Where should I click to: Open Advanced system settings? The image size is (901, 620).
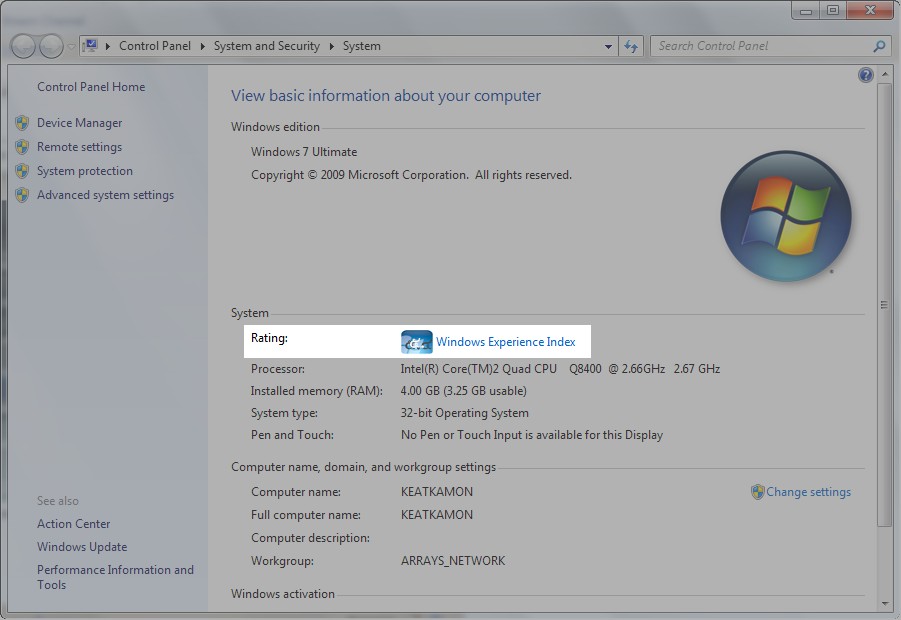pyautogui.click(x=105, y=195)
